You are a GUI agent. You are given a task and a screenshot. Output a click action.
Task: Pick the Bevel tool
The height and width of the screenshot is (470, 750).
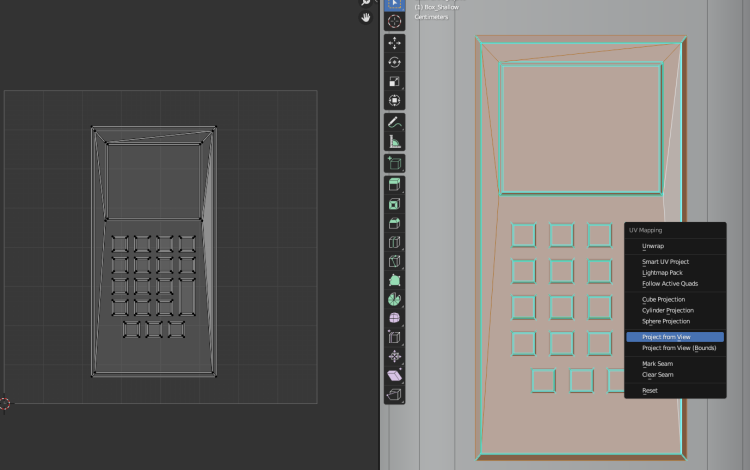pyautogui.click(x=394, y=223)
